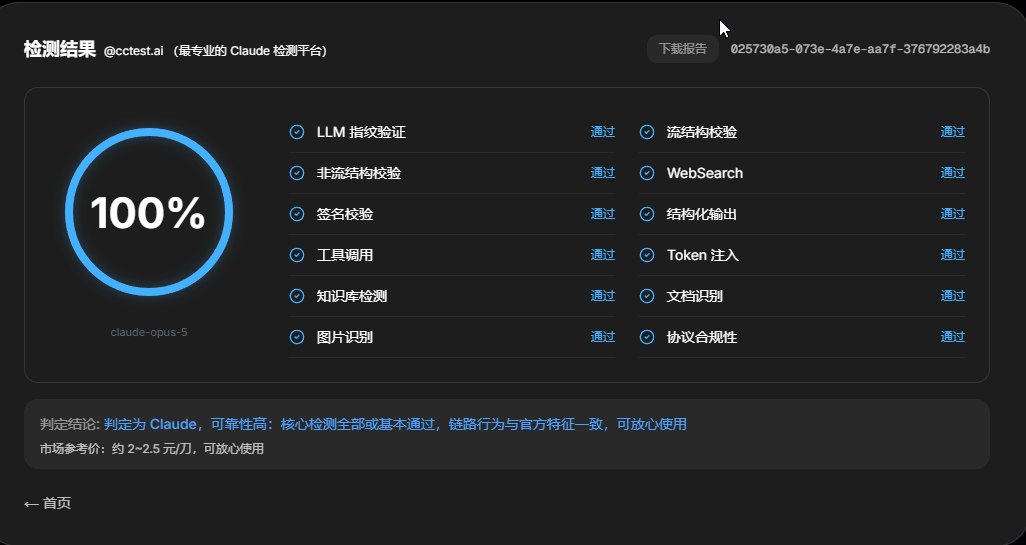Click the 结构化输出 label
Viewport: 1026px width, 545px height.
702,214
